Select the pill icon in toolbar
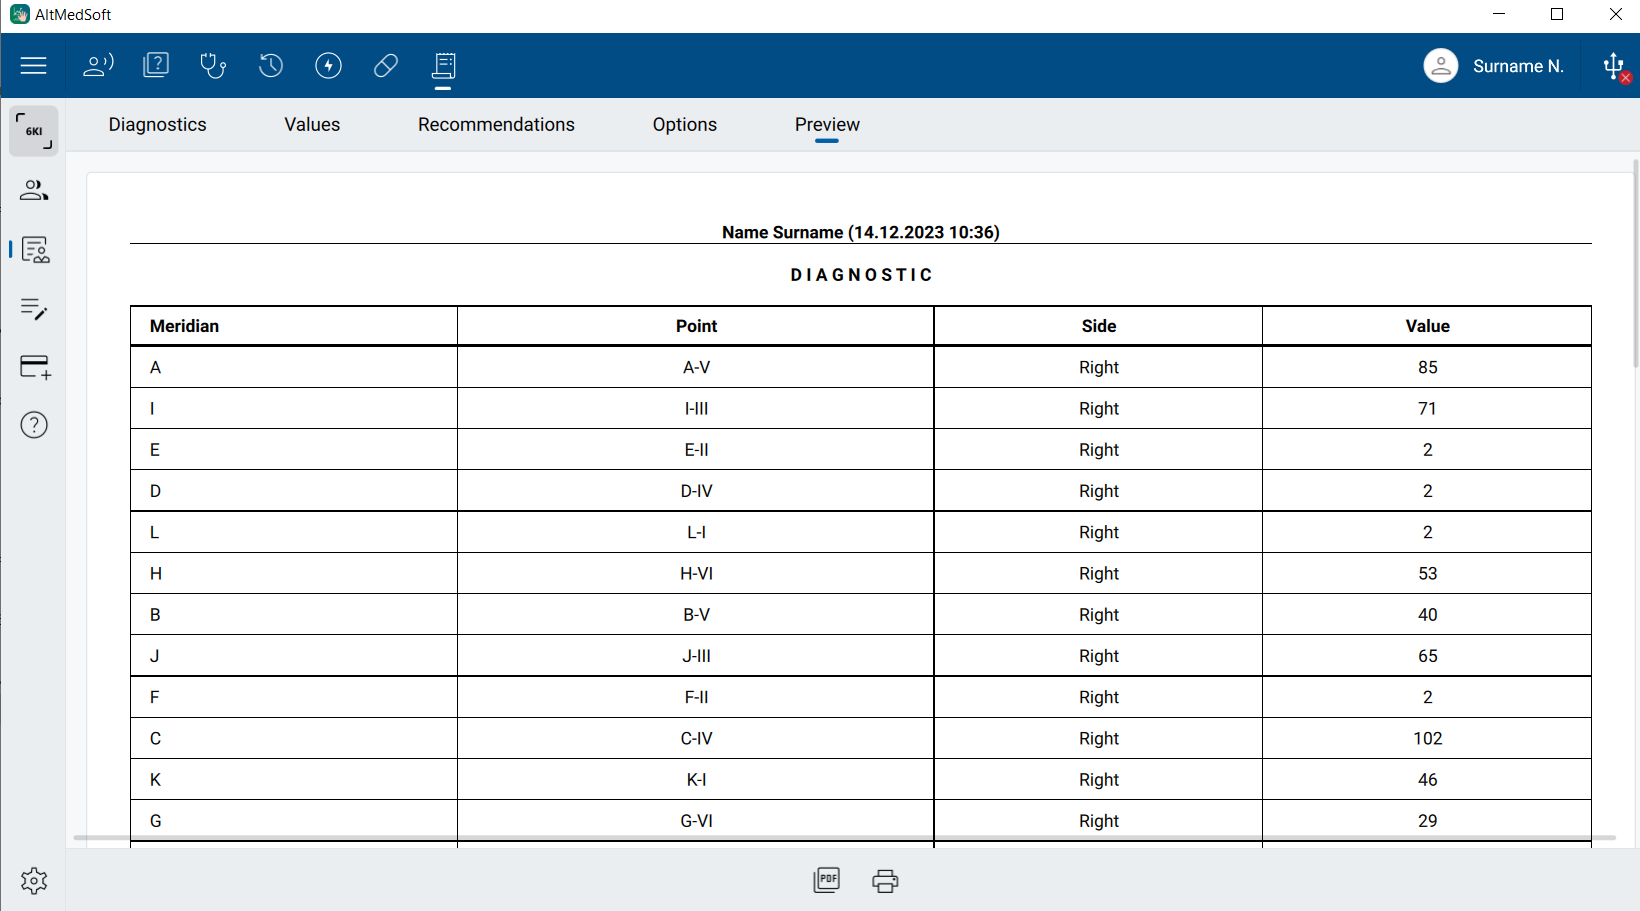 point(386,66)
